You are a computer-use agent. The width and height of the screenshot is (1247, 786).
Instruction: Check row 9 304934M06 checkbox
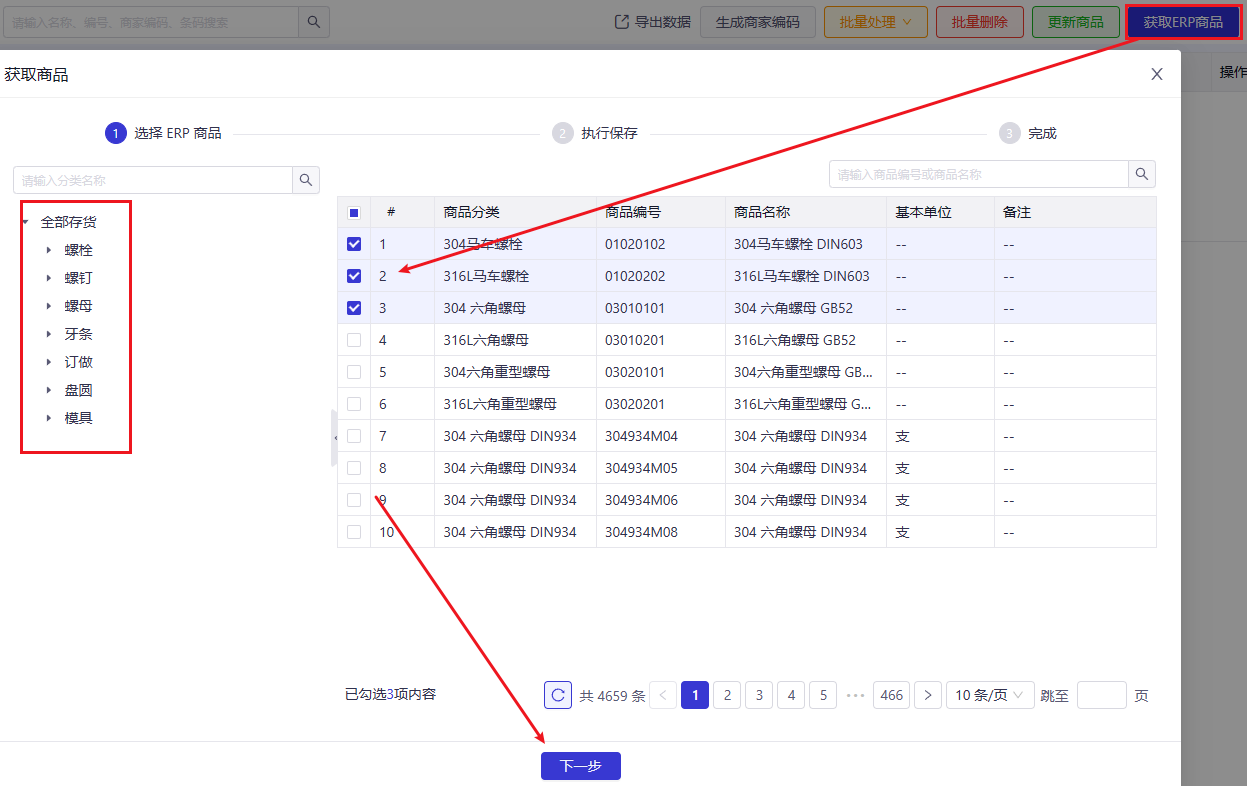coord(354,500)
